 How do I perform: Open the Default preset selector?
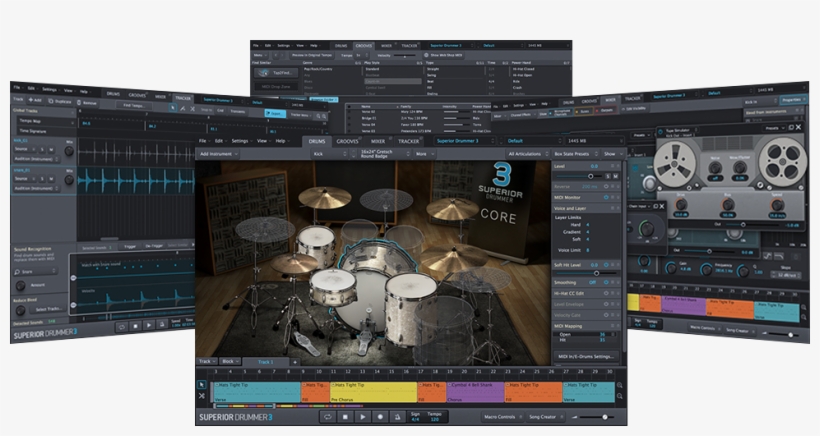tap(533, 141)
